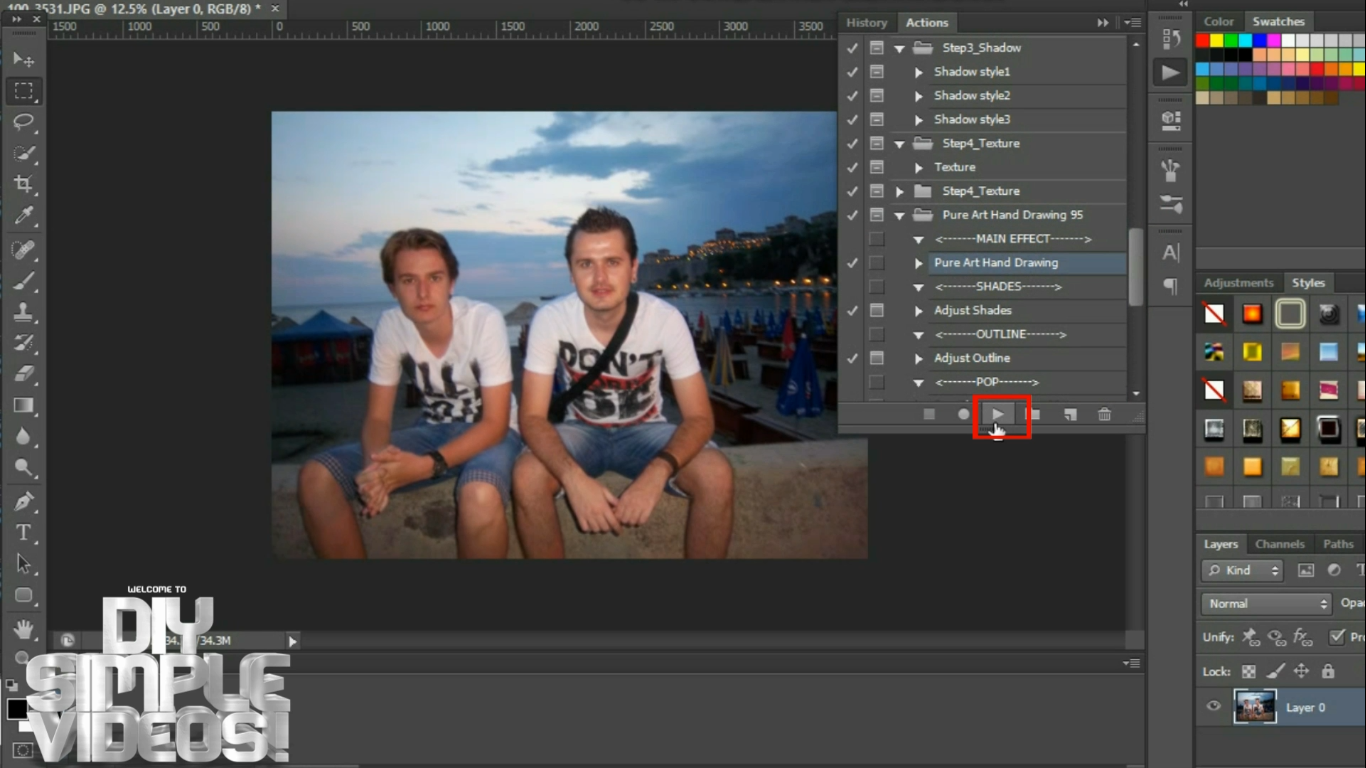Select the Rectangular Marquee tool
This screenshot has height=768, width=1366.
pyautogui.click(x=23, y=91)
